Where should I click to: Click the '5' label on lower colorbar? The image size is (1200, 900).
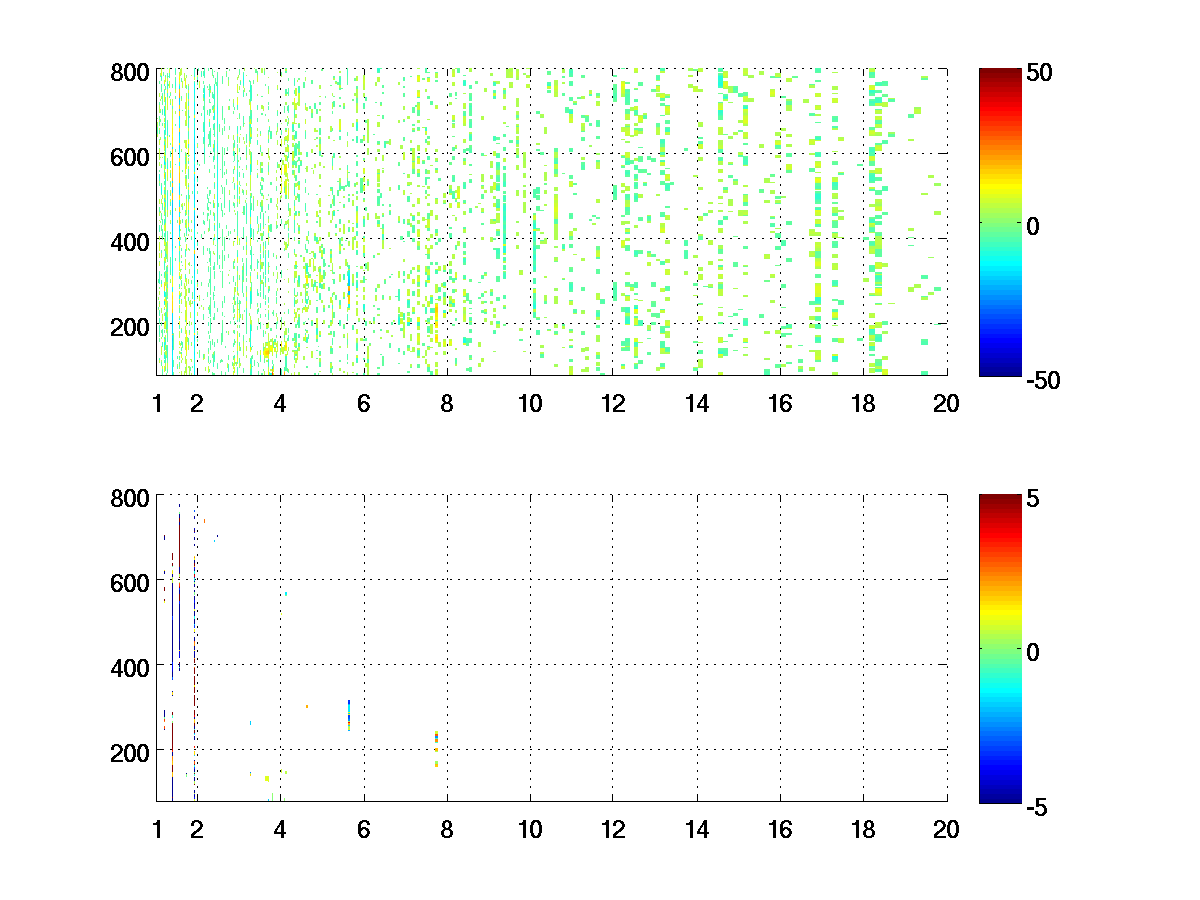pyautogui.click(x=1034, y=498)
